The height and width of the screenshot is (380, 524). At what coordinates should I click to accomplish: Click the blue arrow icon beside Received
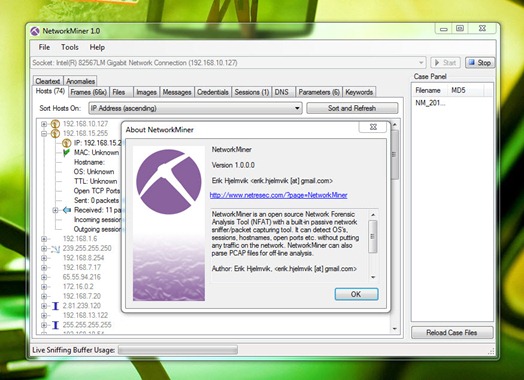[x=67, y=210]
